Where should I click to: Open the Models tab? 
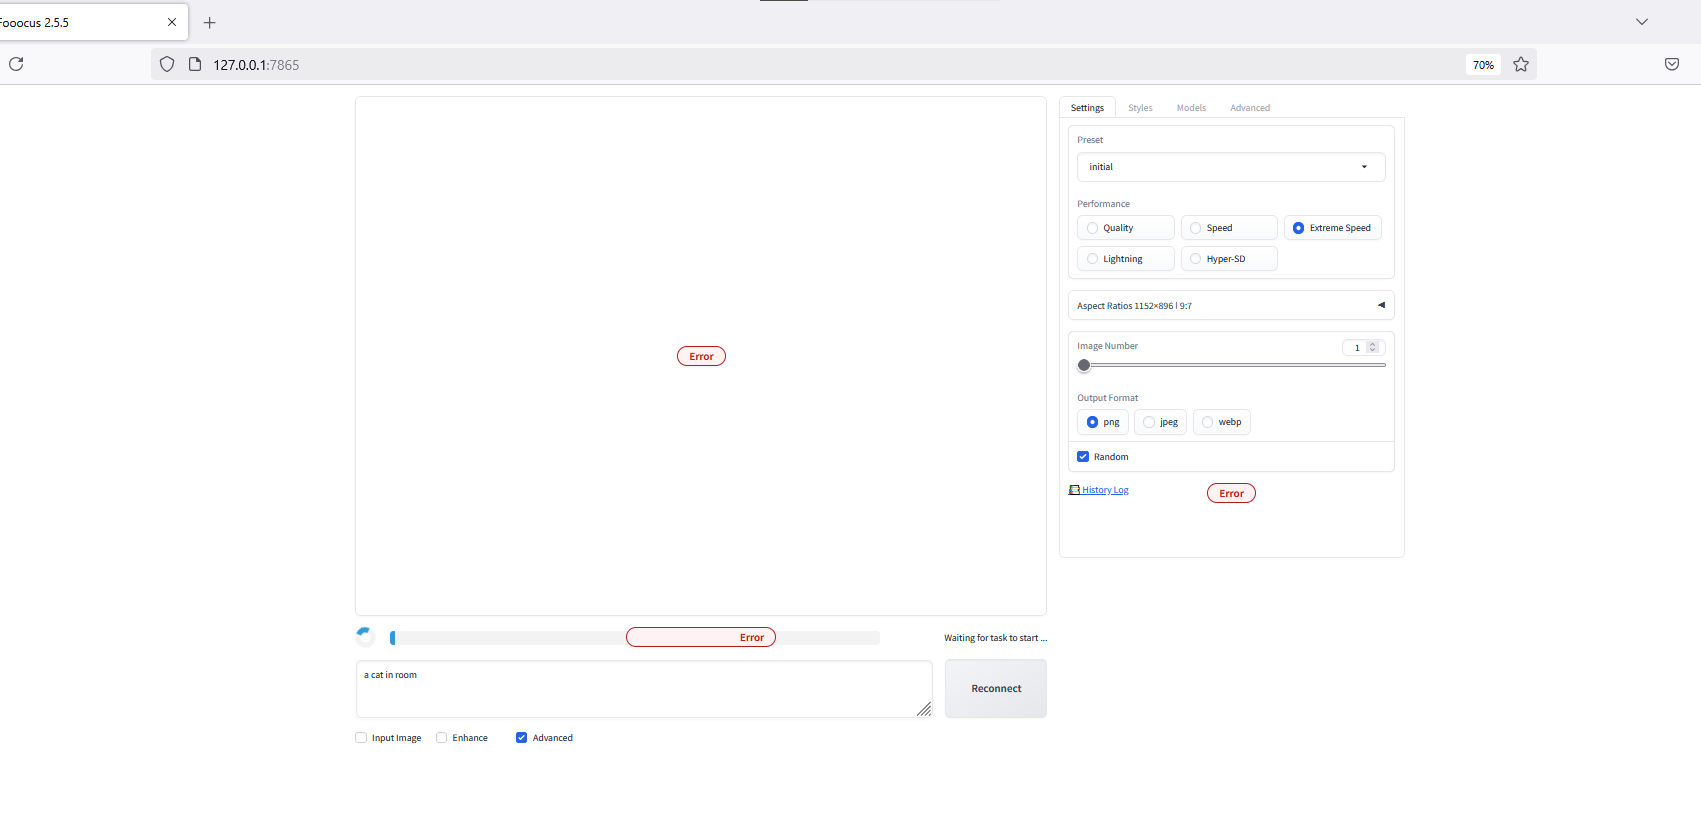[1191, 108]
